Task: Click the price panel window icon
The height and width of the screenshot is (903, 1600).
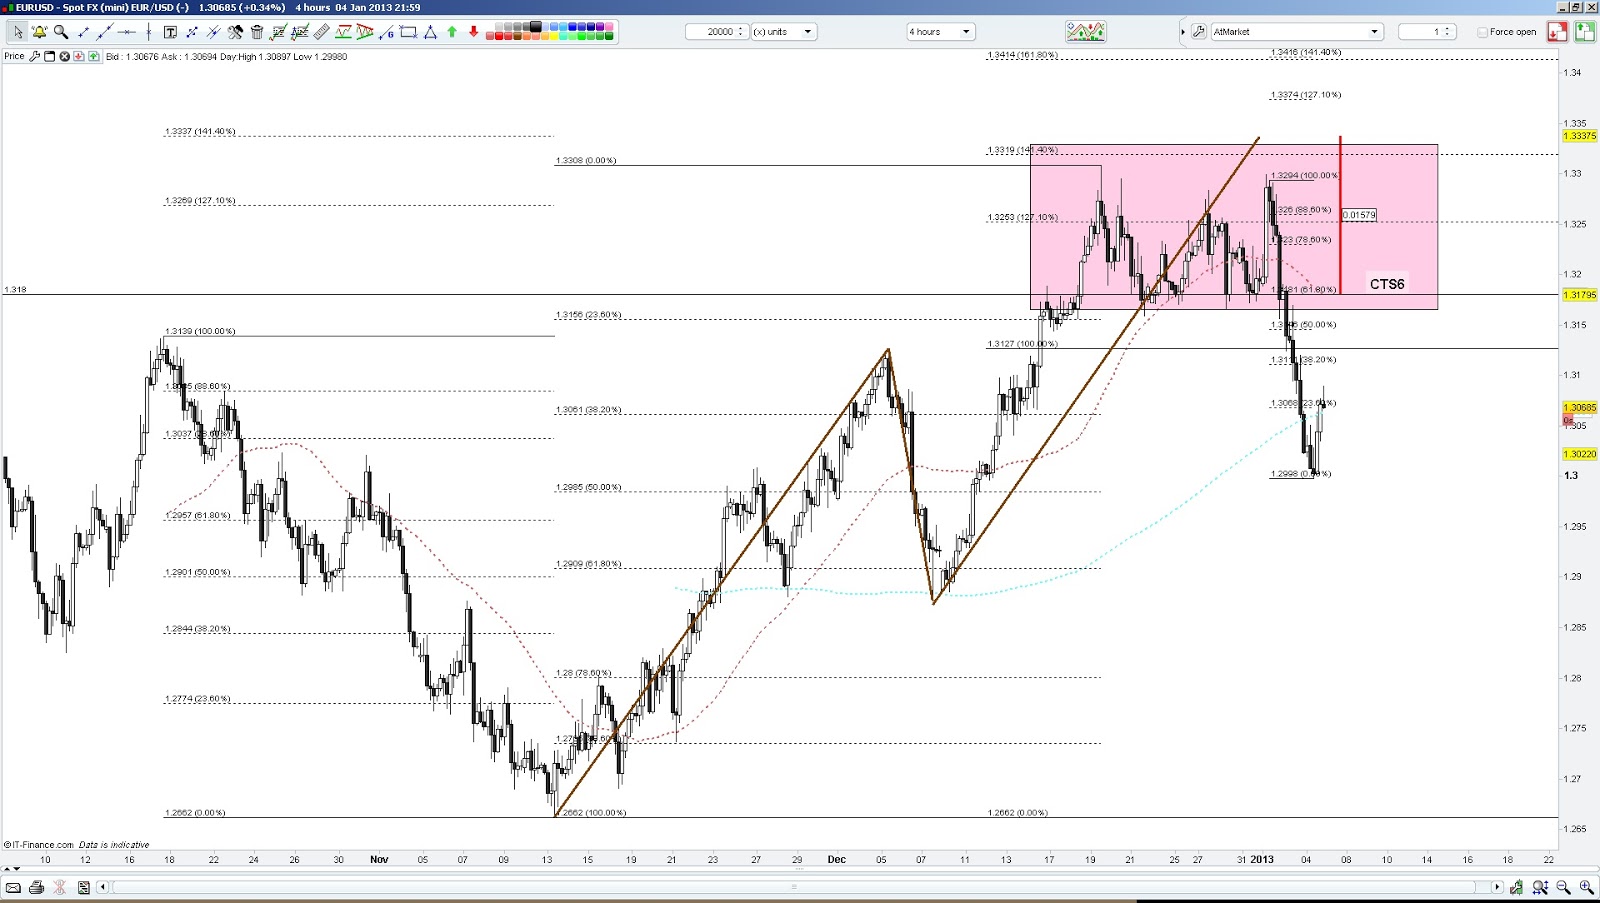Action: click(x=49, y=56)
